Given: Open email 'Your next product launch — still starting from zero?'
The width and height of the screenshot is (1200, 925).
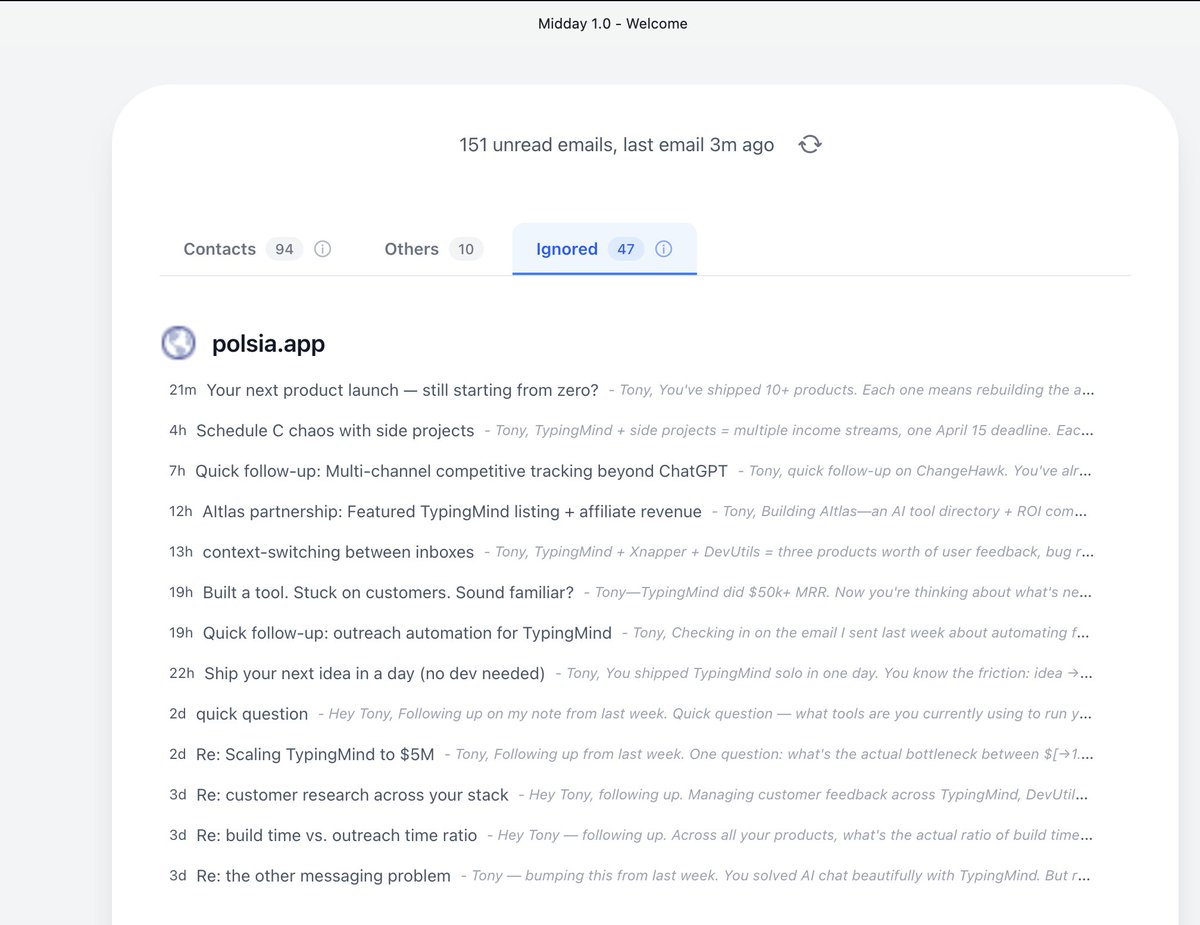Looking at the screenshot, I should 403,390.
